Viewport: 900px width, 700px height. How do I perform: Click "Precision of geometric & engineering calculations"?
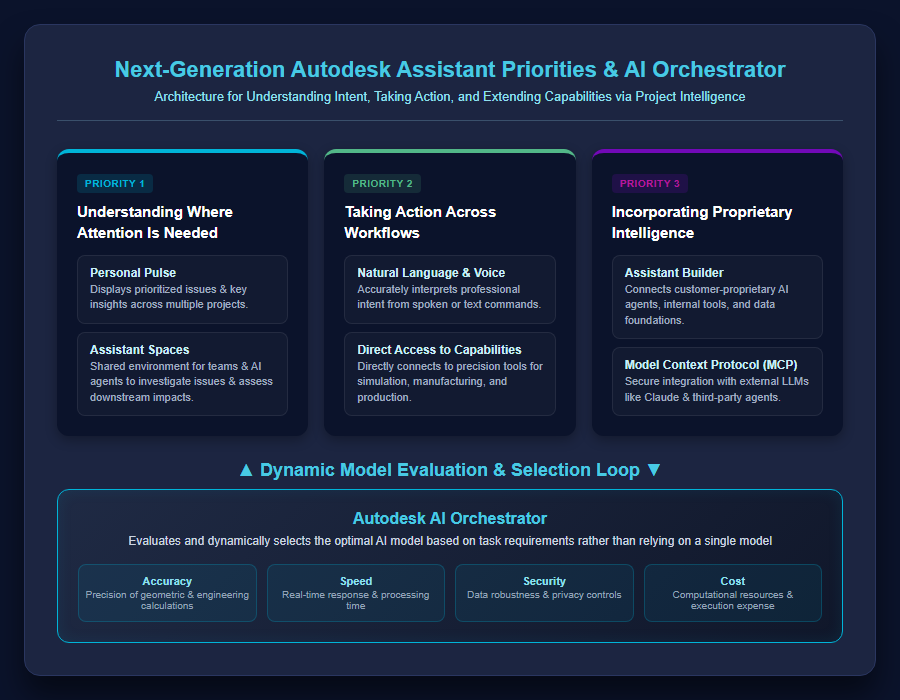(x=167, y=600)
